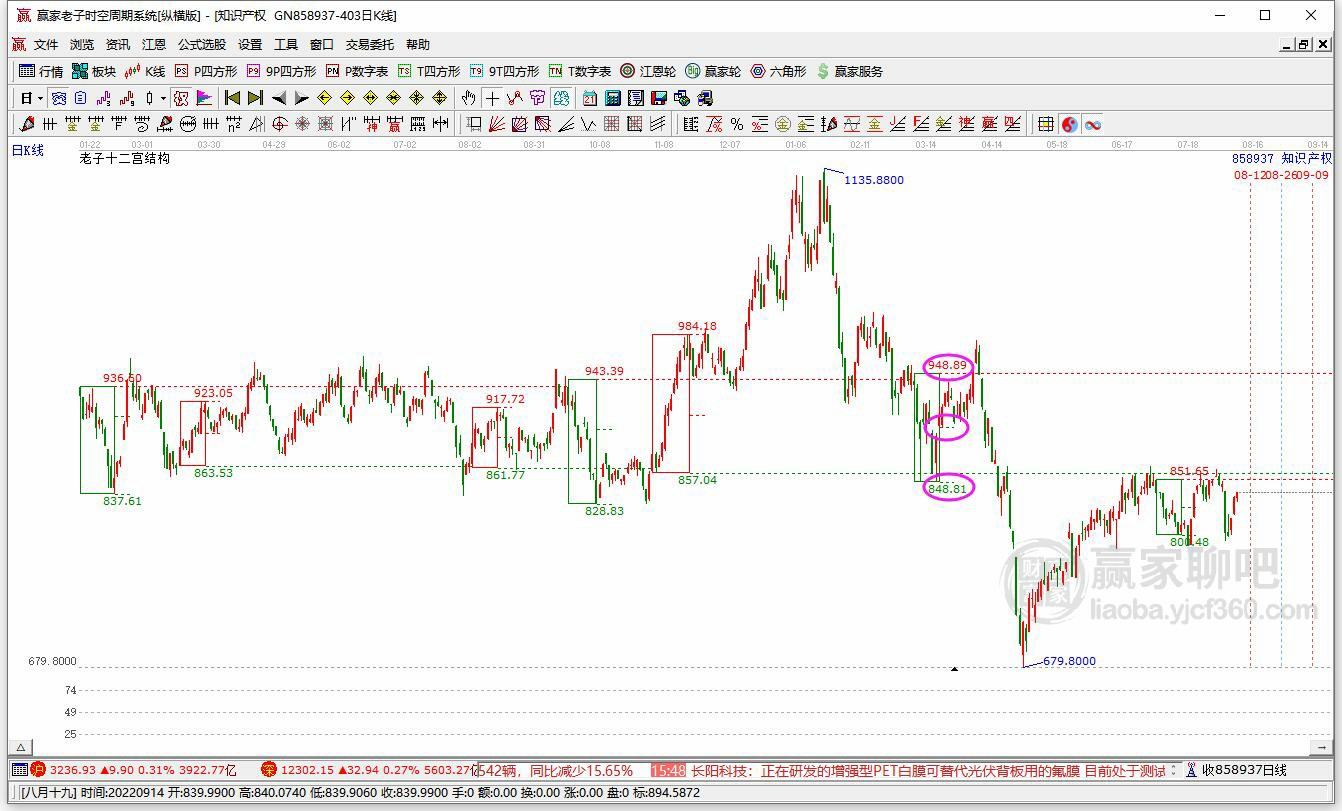Toggle the yin-yang taiji icon
1342x811 pixels.
(1070, 124)
